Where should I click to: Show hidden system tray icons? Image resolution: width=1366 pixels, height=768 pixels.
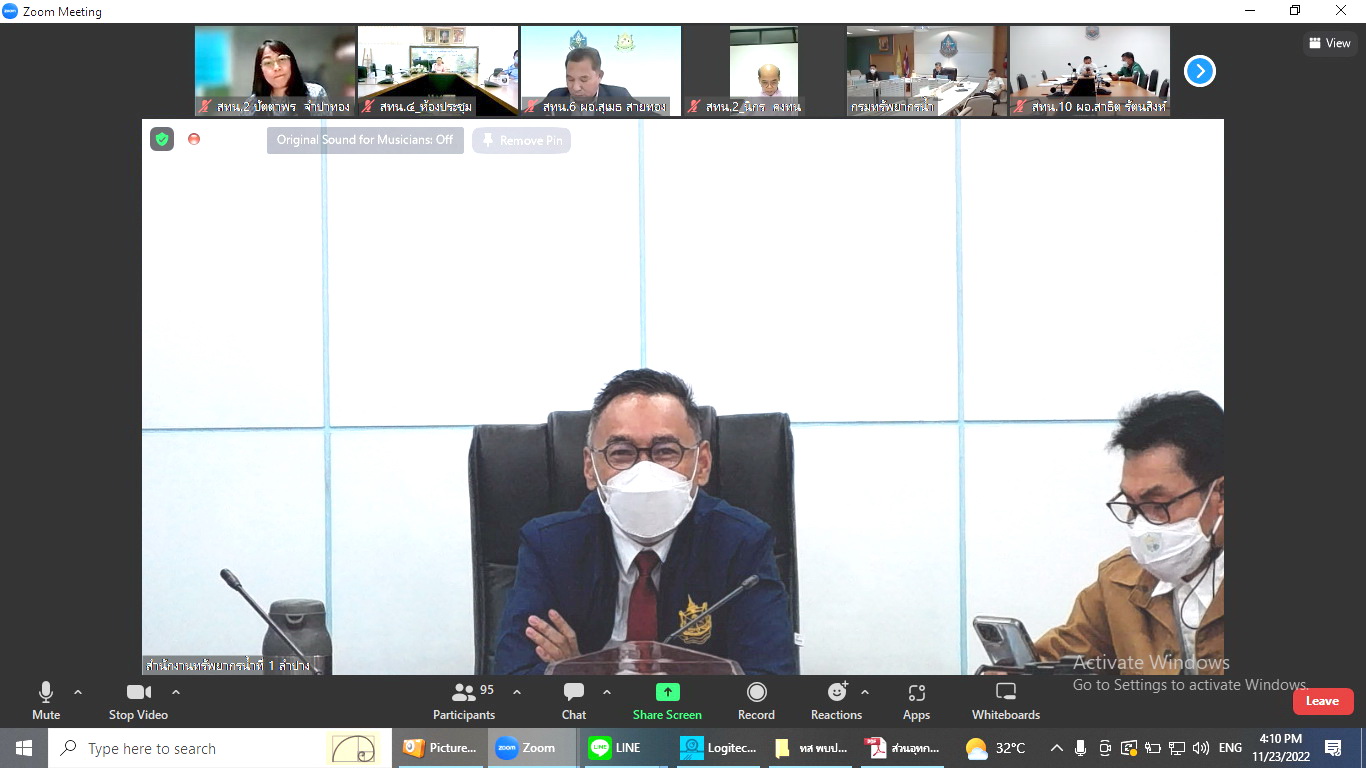pyautogui.click(x=1057, y=748)
